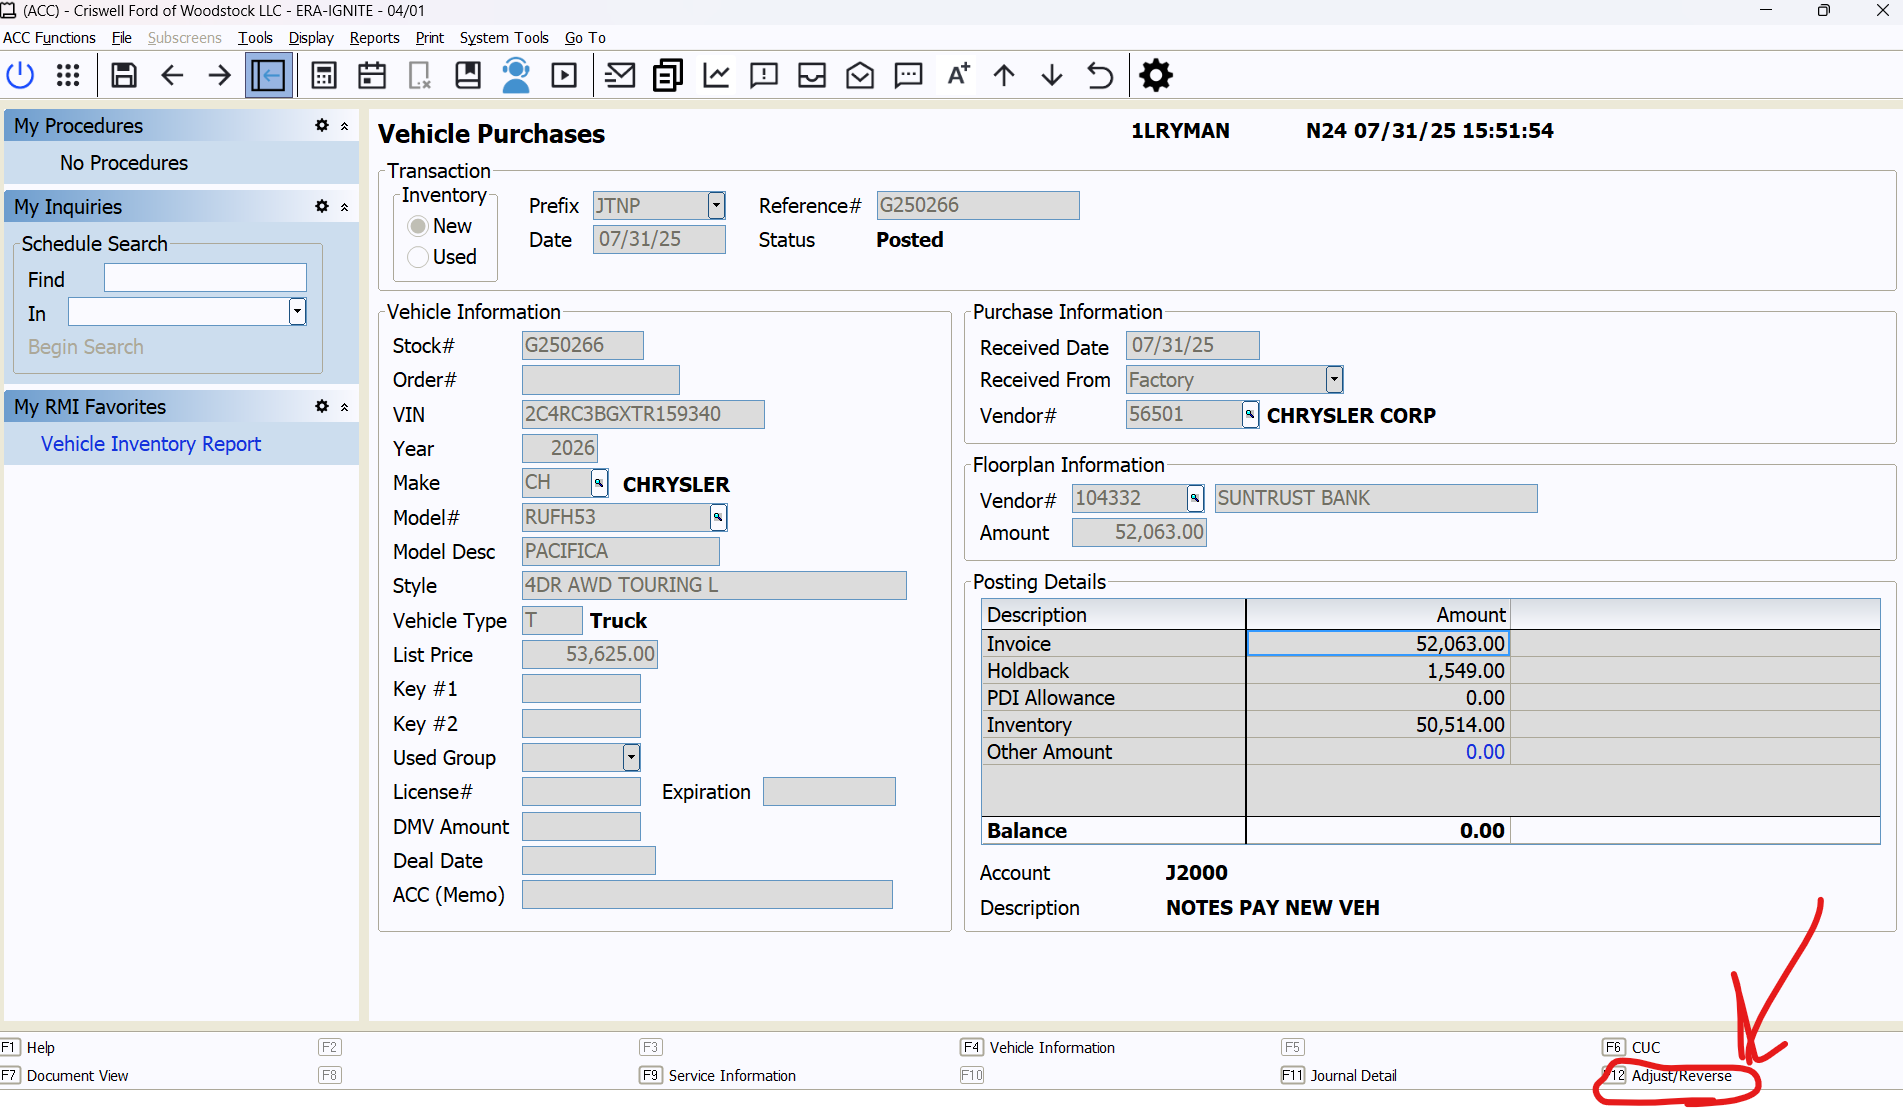Open the settings gear in the toolbar
Viewport: 1903px width, 1108px height.
click(x=1156, y=76)
